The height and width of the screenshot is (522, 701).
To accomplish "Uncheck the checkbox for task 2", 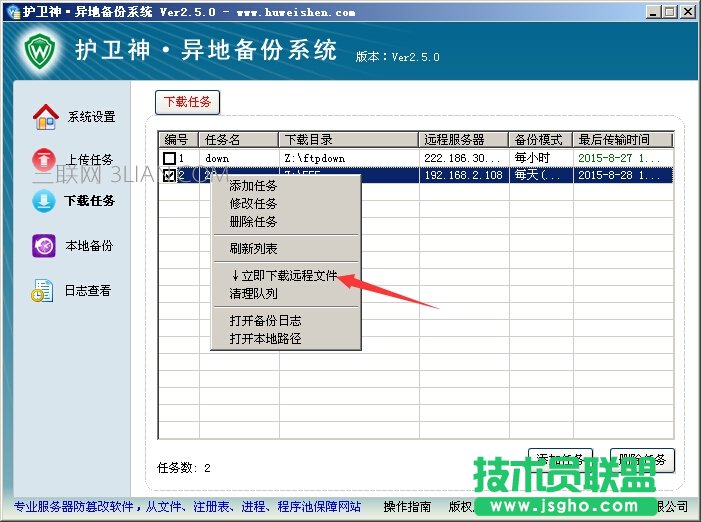I will pyautogui.click(x=170, y=176).
